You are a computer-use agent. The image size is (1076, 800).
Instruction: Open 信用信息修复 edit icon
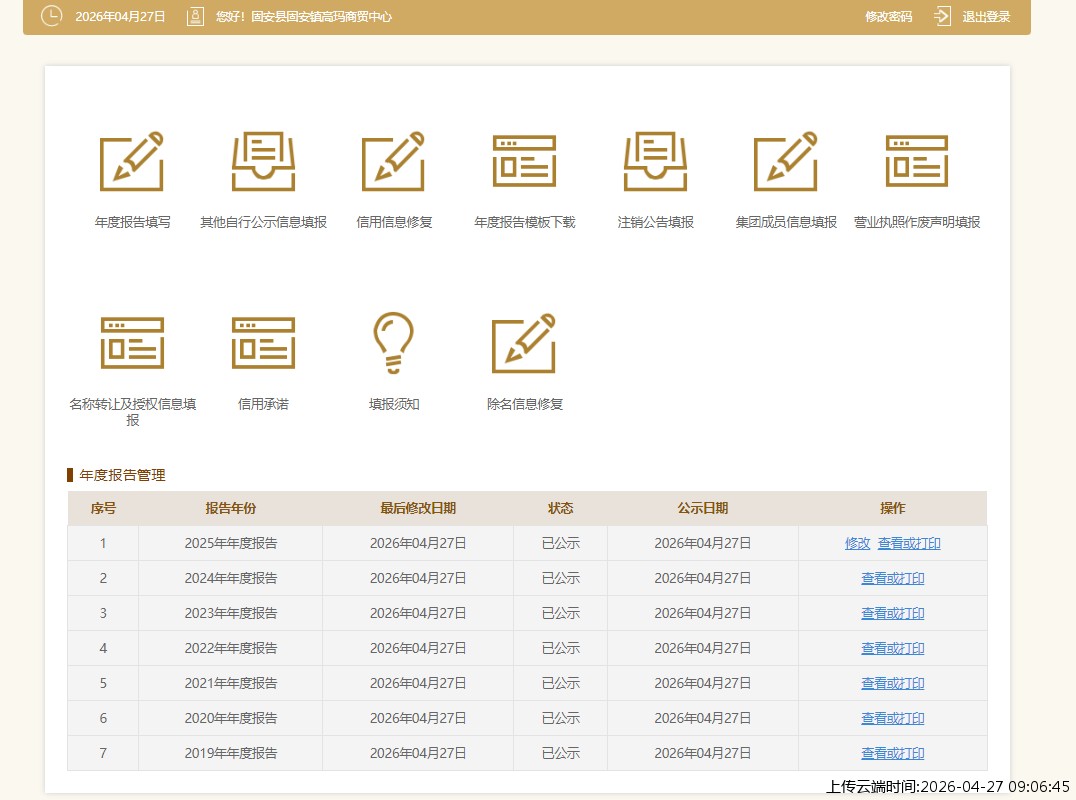coord(394,162)
